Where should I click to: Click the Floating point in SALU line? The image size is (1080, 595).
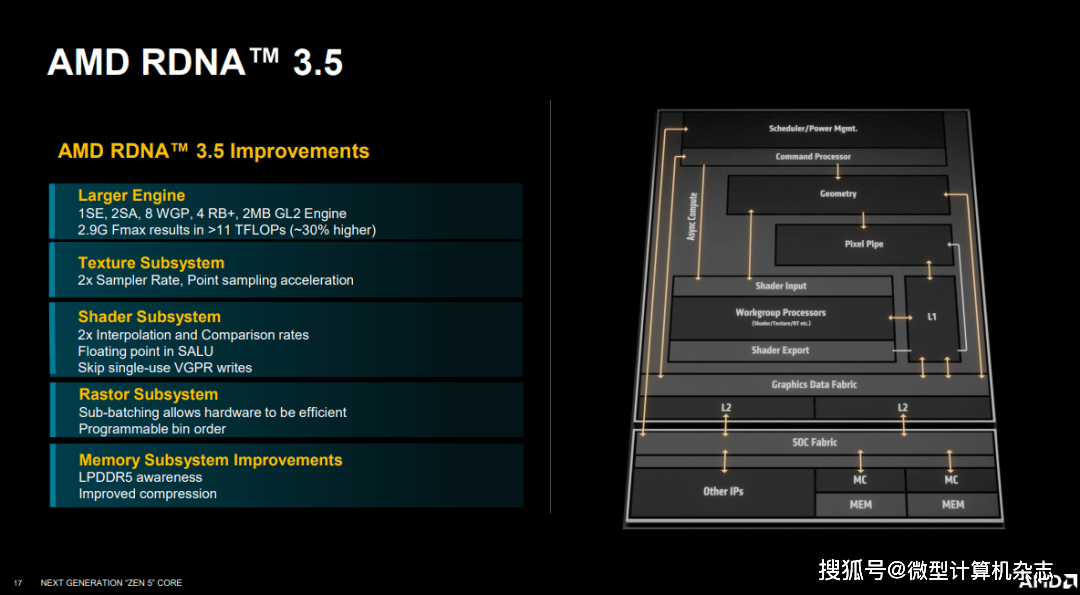[x=145, y=351]
